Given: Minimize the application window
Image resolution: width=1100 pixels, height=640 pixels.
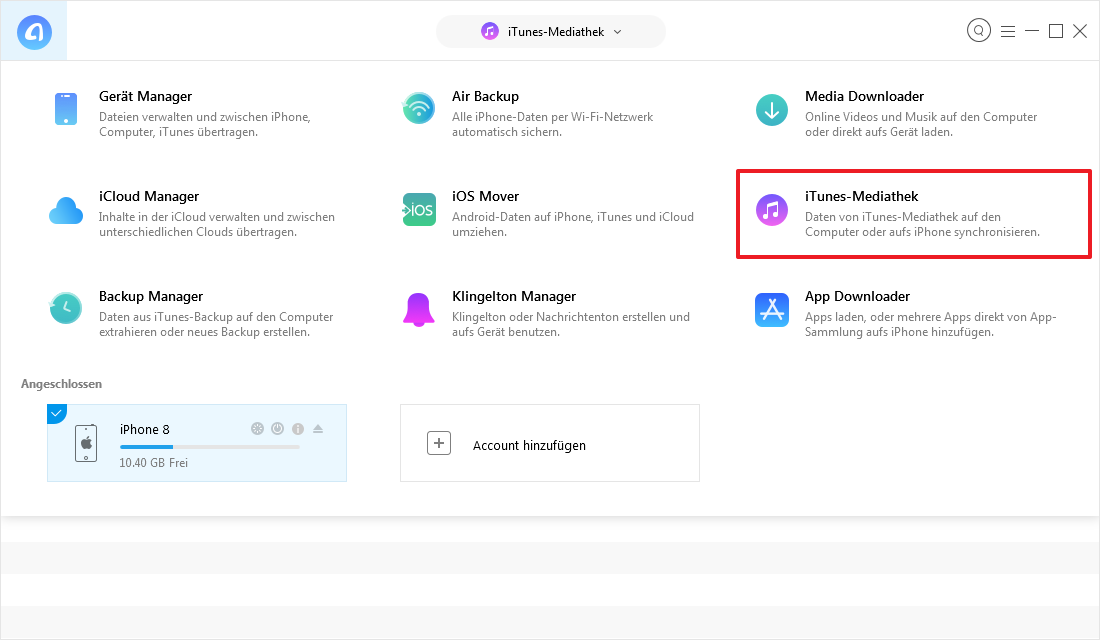Looking at the screenshot, I should pos(1032,31).
